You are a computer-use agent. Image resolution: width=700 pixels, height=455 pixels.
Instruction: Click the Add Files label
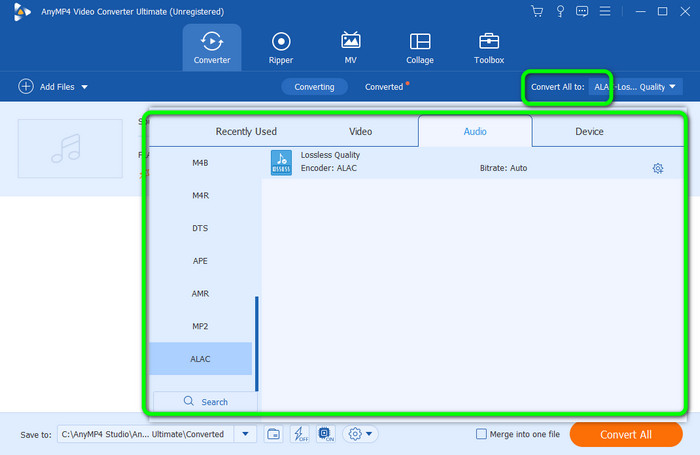[x=57, y=87]
